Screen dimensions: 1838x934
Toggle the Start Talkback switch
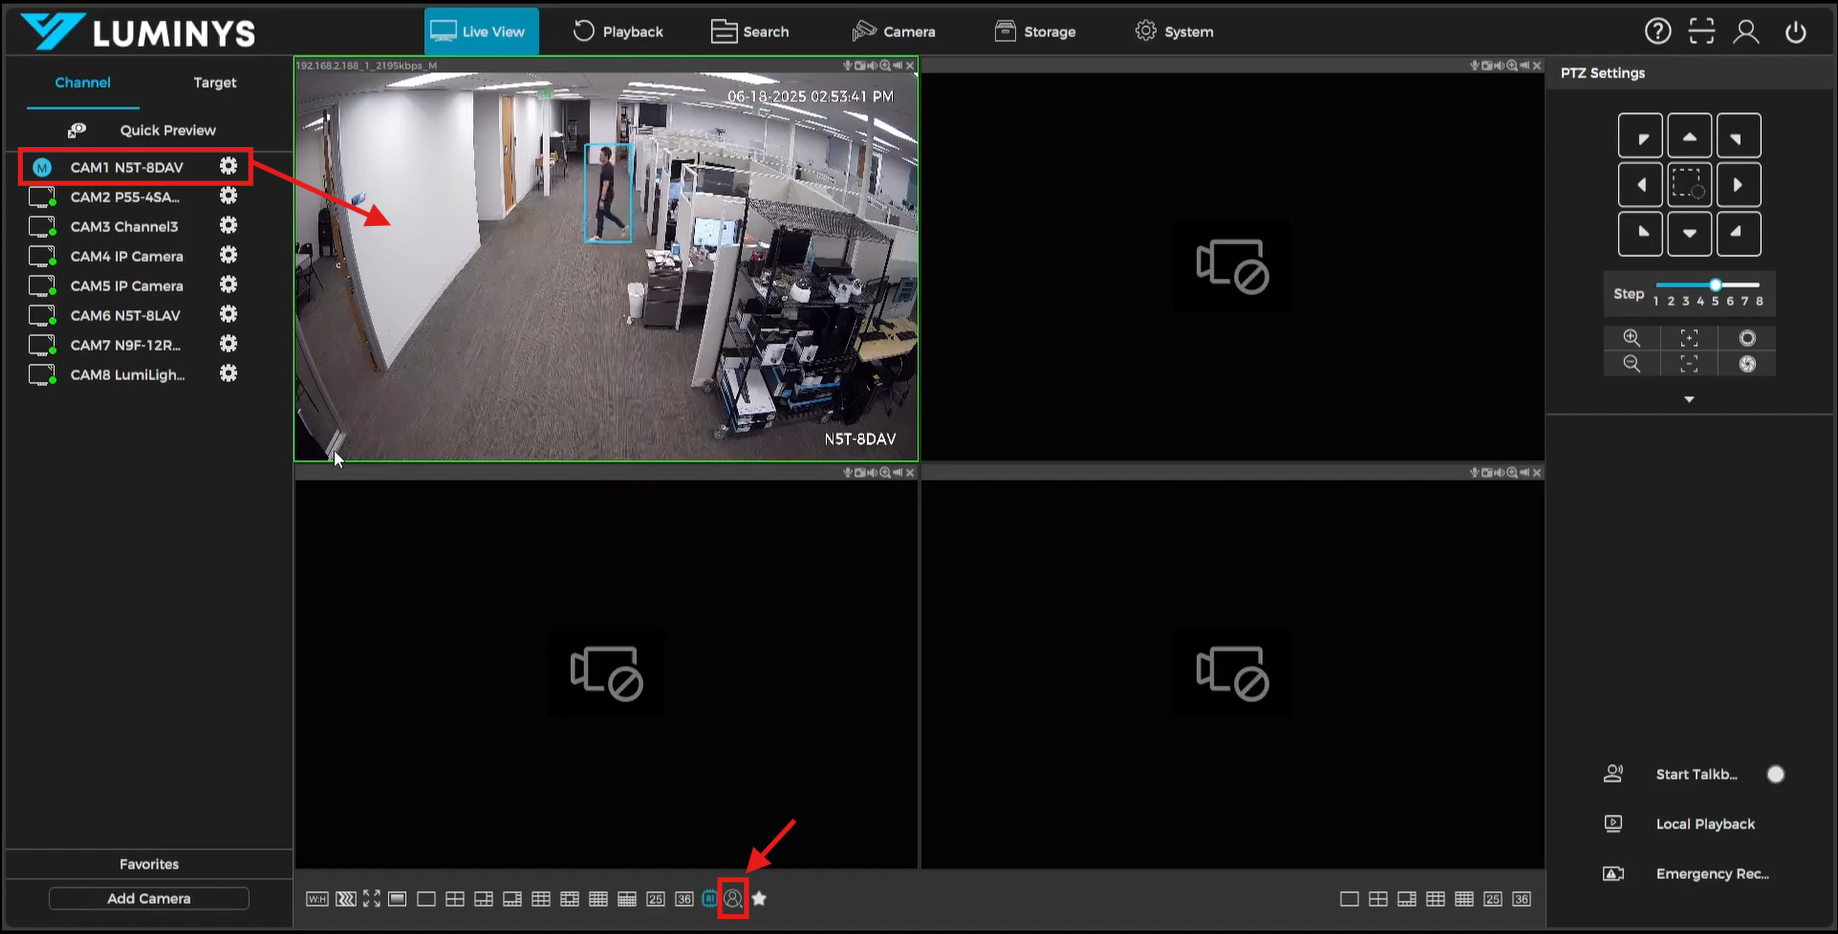click(1775, 774)
